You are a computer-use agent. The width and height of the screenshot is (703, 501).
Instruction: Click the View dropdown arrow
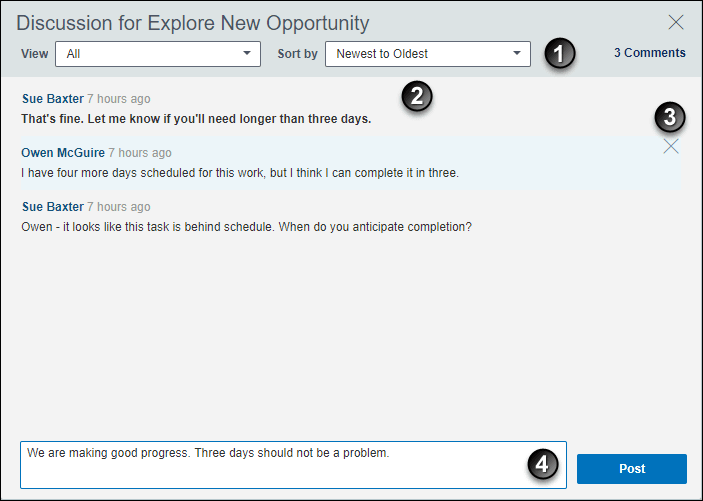click(247, 53)
